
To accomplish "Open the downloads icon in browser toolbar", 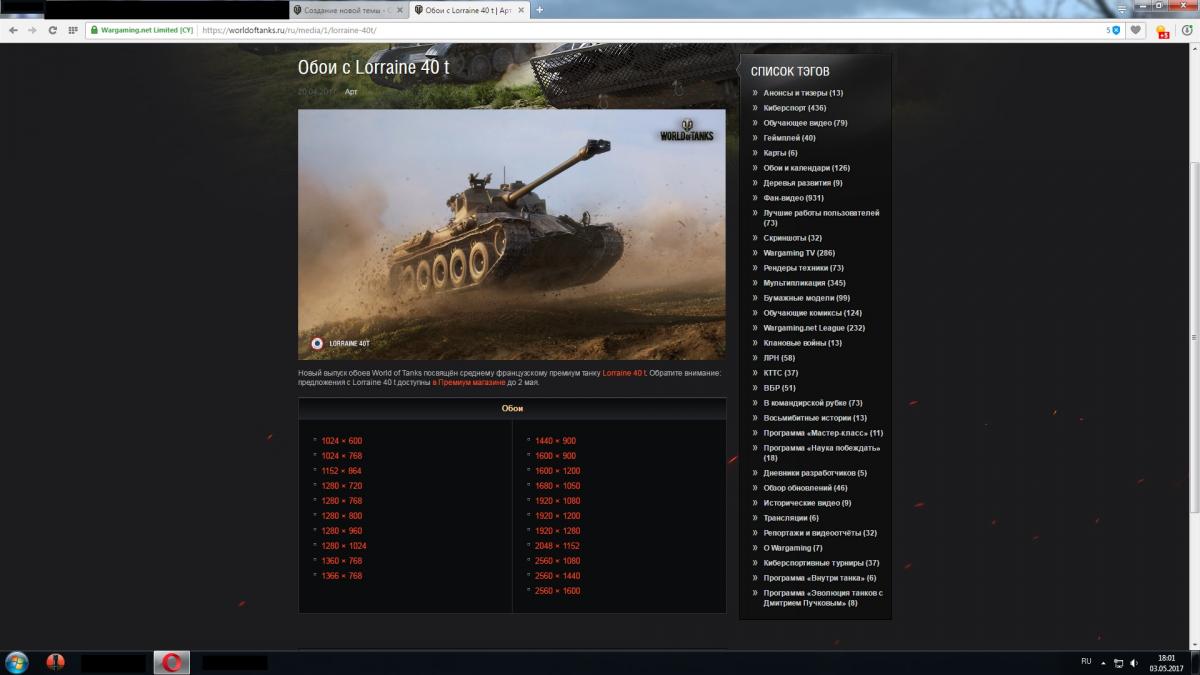I will tap(1187, 30).
